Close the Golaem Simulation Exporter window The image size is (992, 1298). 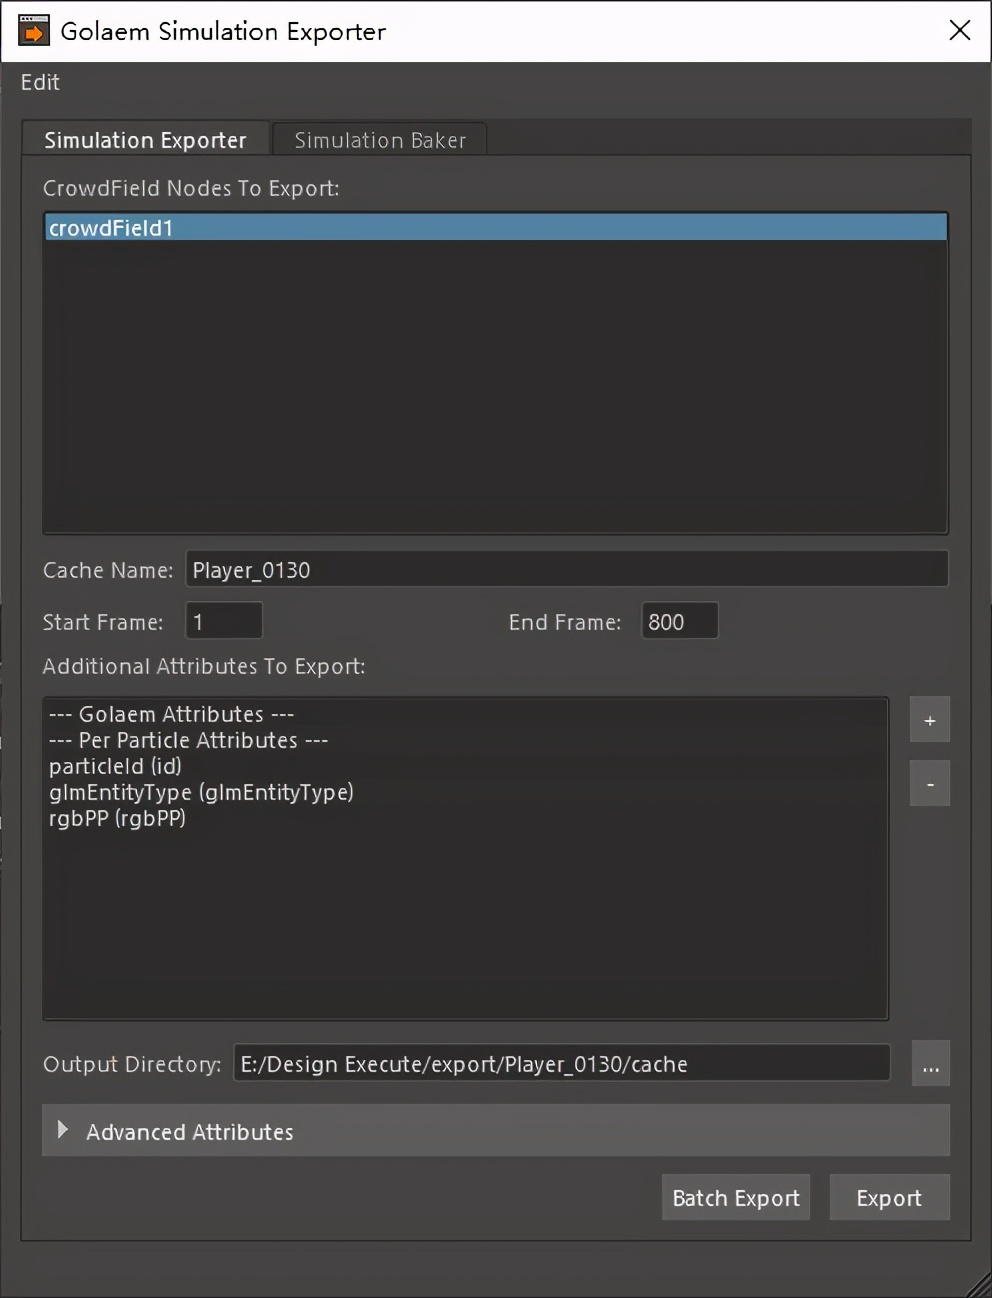point(959,31)
